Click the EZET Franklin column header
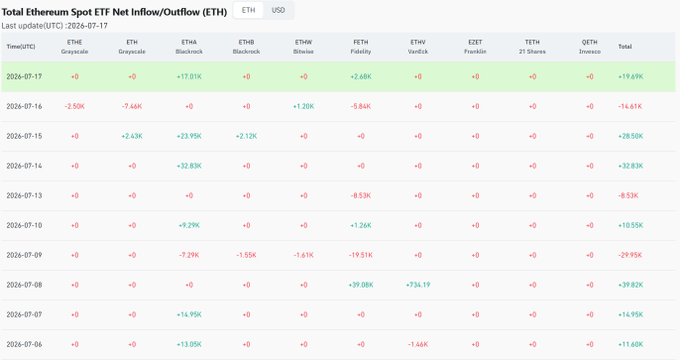Viewport: 680px width, 360px height. (x=475, y=47)
